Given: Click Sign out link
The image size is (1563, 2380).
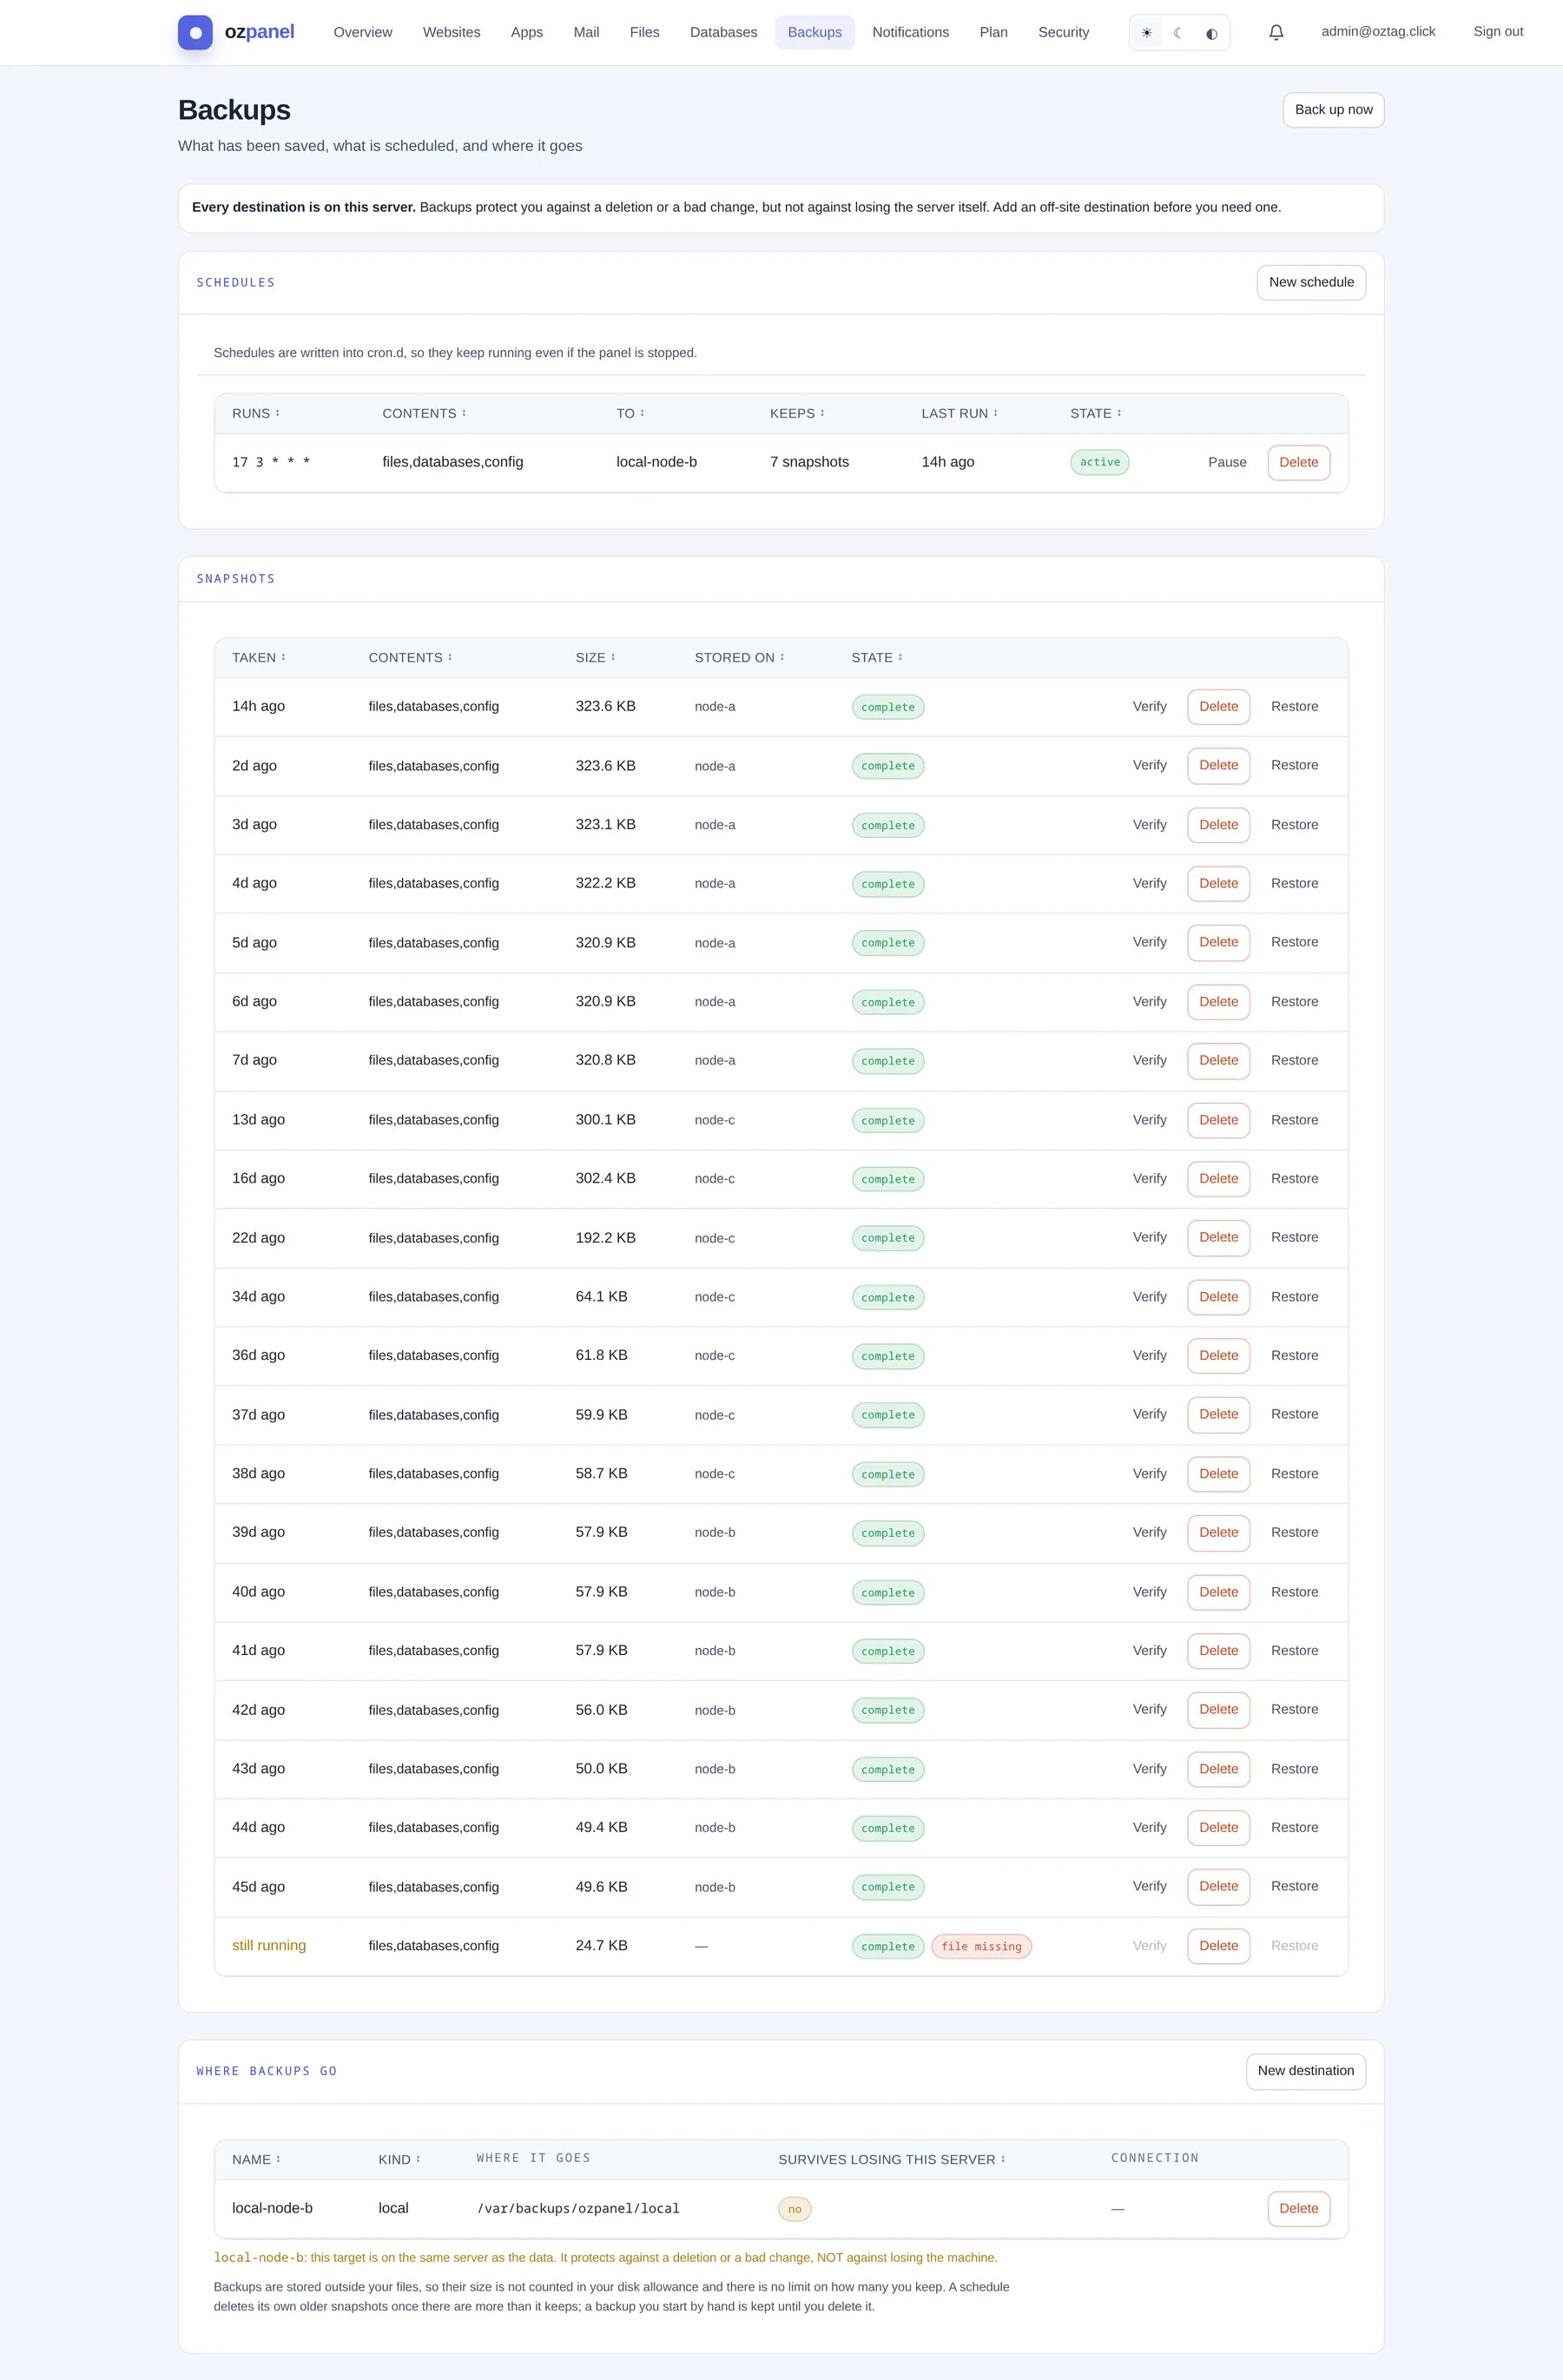Looking at the screenshot, I should 1497,31.
